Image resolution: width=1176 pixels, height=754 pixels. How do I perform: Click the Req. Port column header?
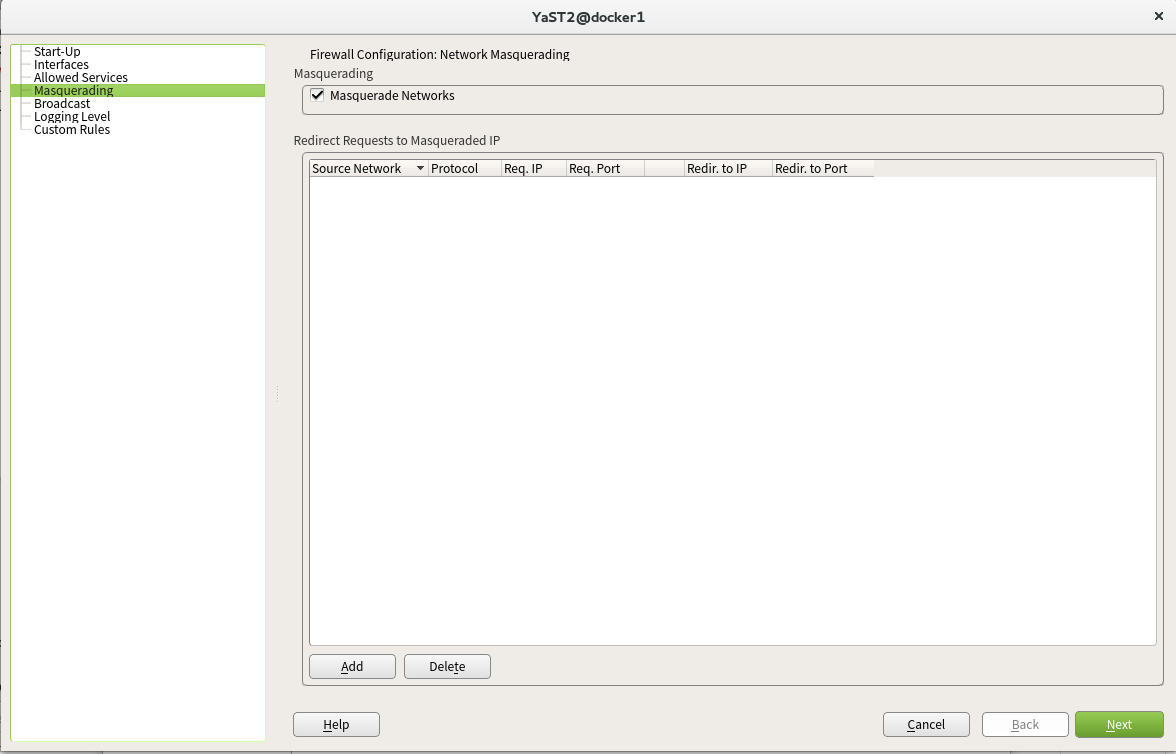tap(605, 169)
